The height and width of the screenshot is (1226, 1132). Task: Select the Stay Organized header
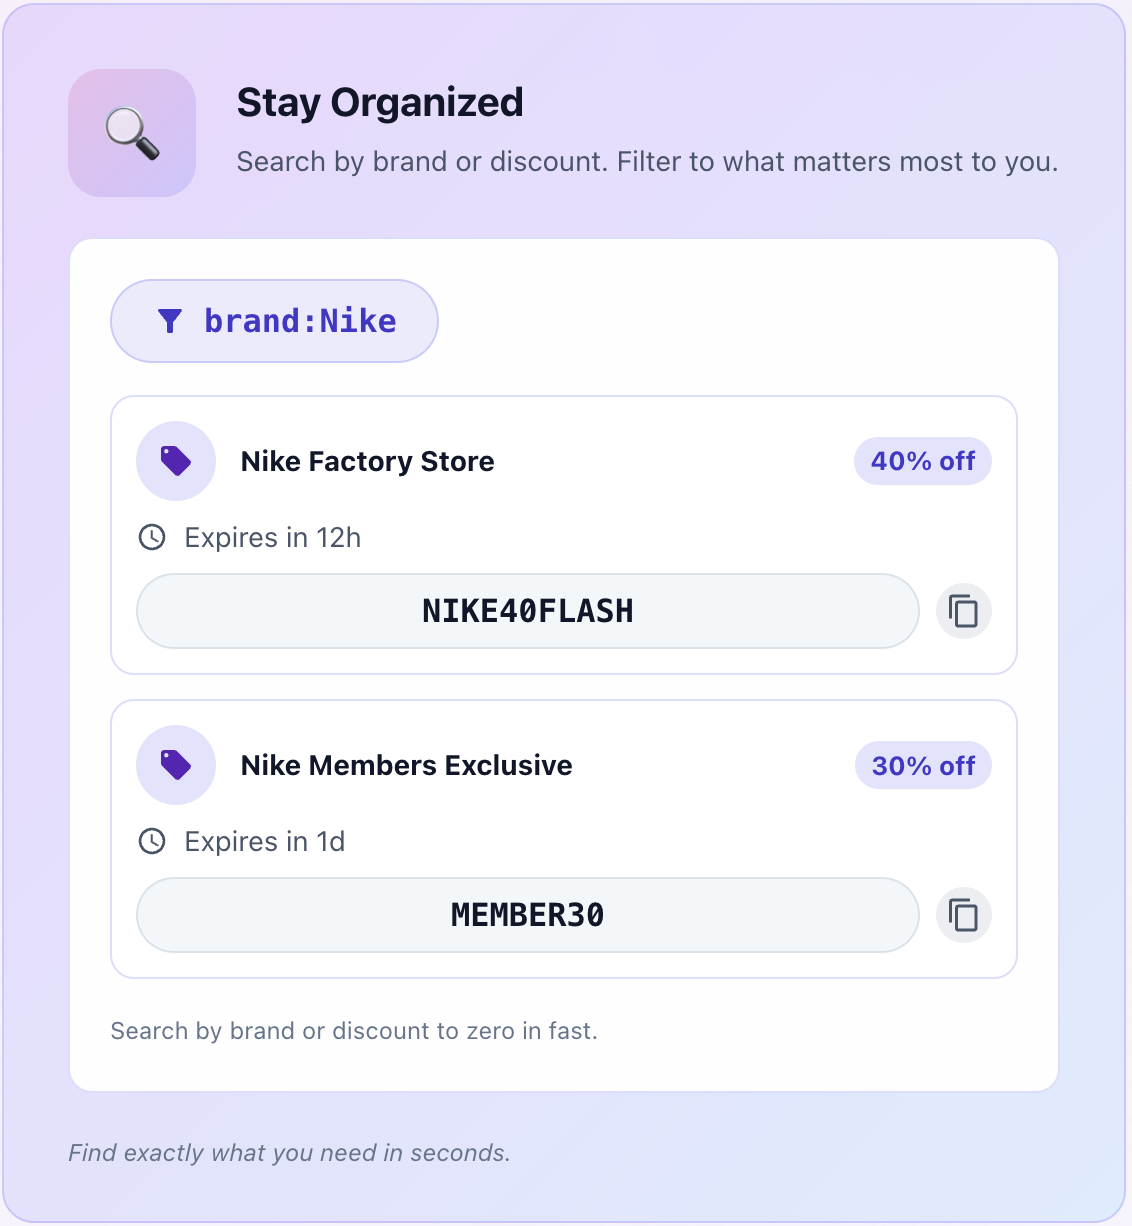[x=380, y=102]
